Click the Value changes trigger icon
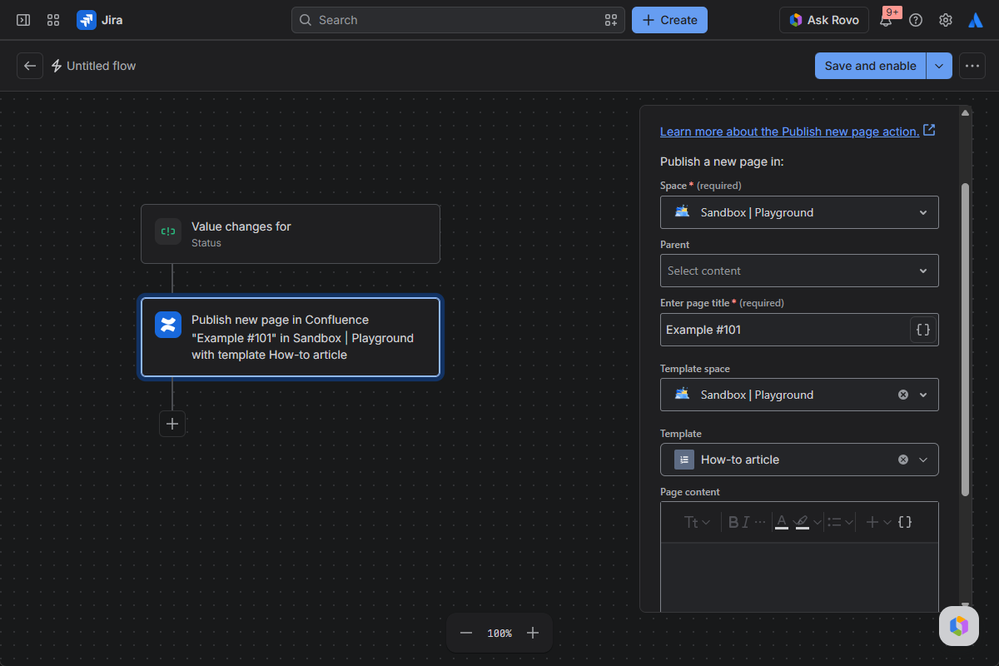Image resolution: width=999 pixels, height=666 pixels. 168,231
